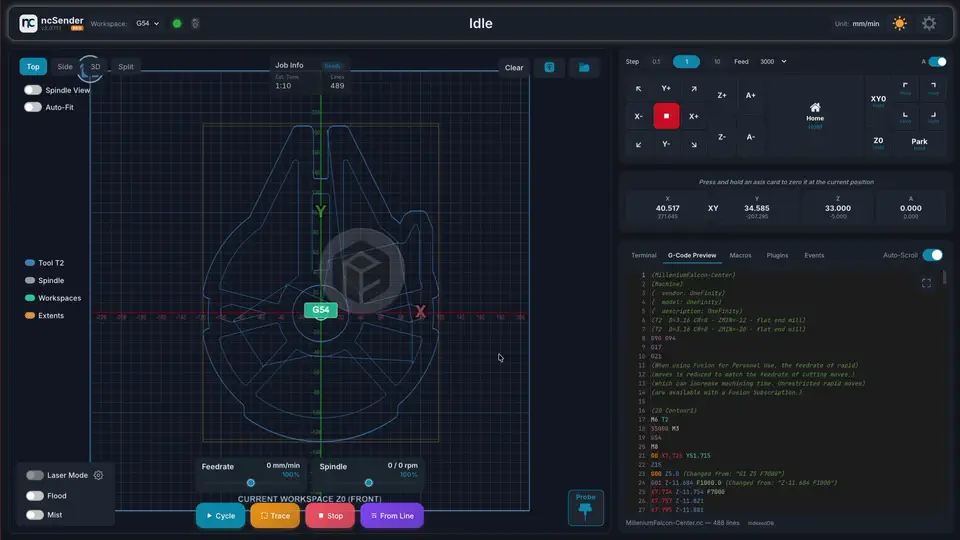960x540 pixels.
Task: Click the G54 workspace marker in the viewport
Action: 321,310
